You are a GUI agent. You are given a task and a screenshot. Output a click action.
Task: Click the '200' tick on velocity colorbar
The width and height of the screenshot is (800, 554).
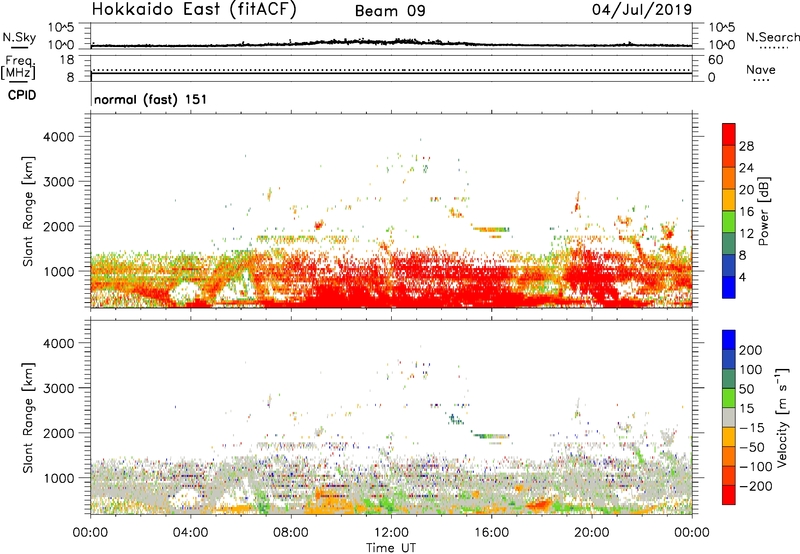coord(751,350)
